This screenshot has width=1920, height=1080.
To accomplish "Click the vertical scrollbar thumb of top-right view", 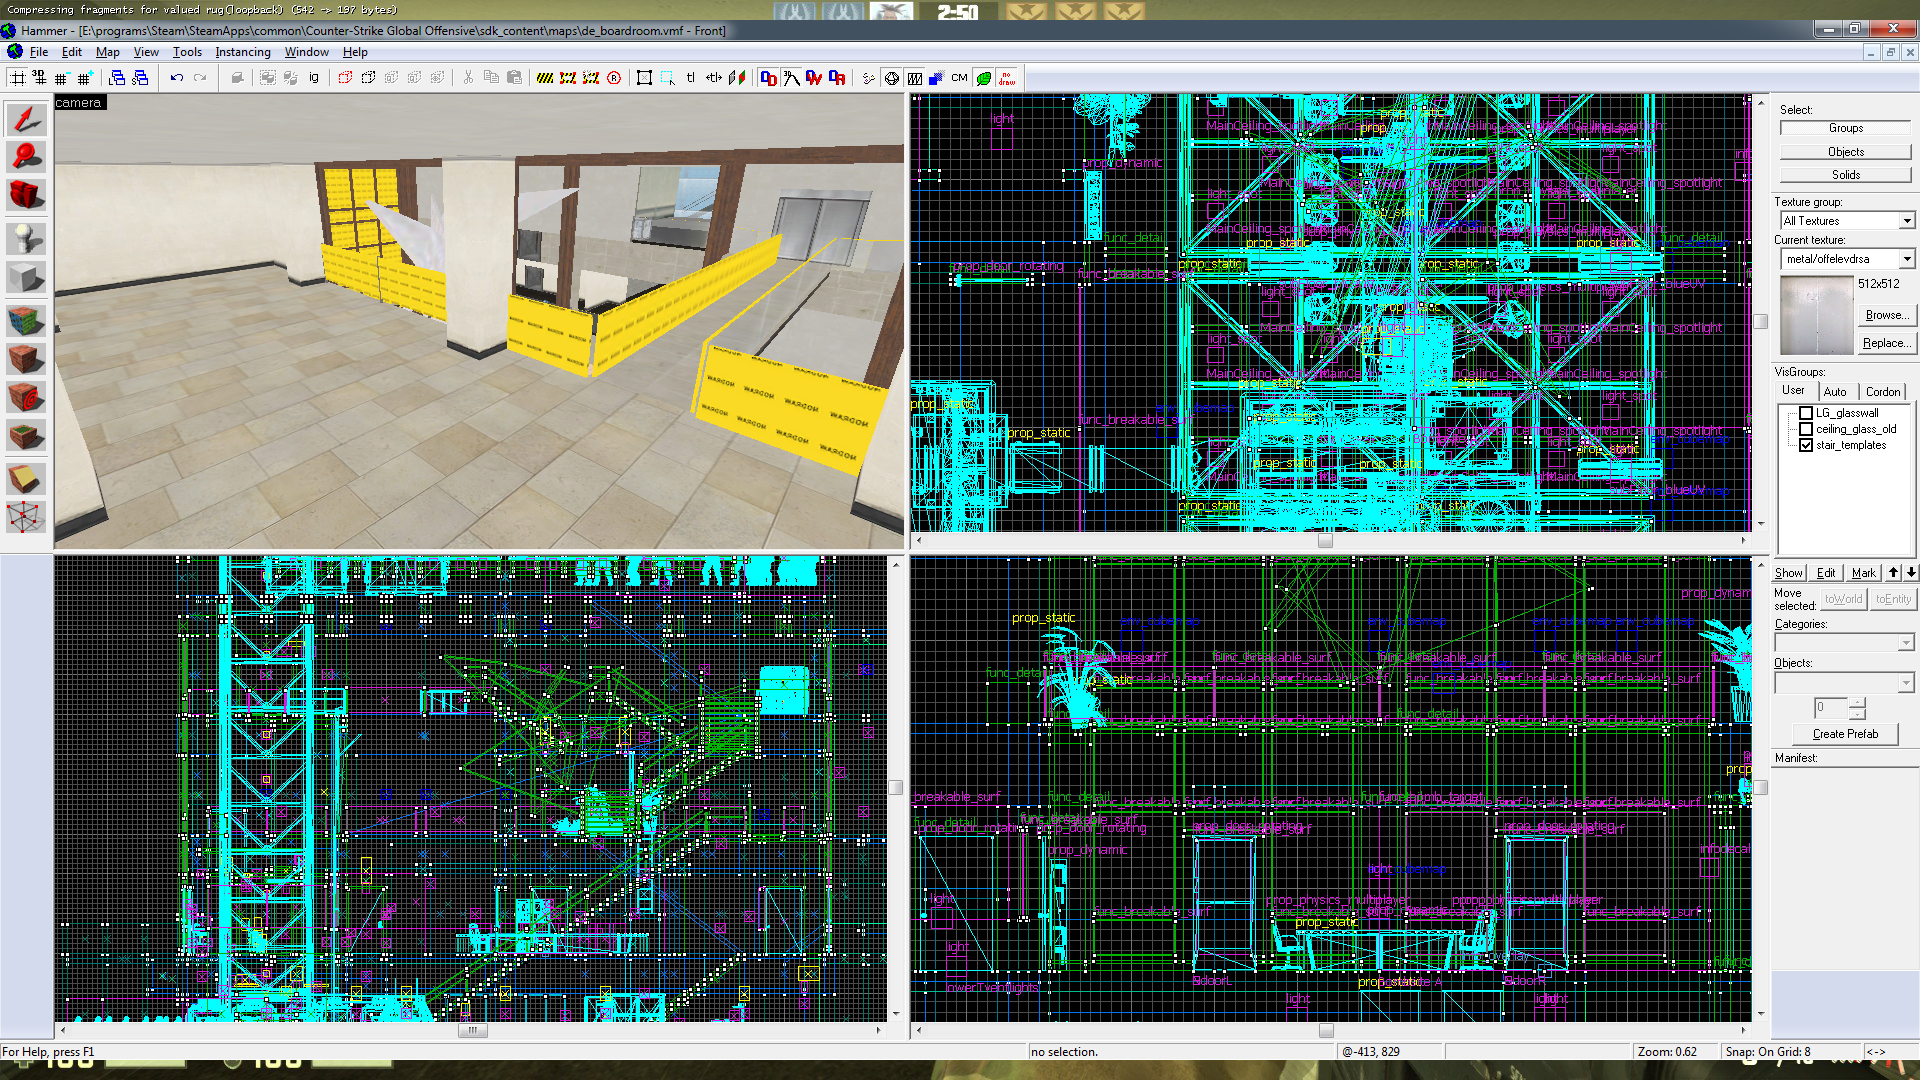I will click(1760, 322).
